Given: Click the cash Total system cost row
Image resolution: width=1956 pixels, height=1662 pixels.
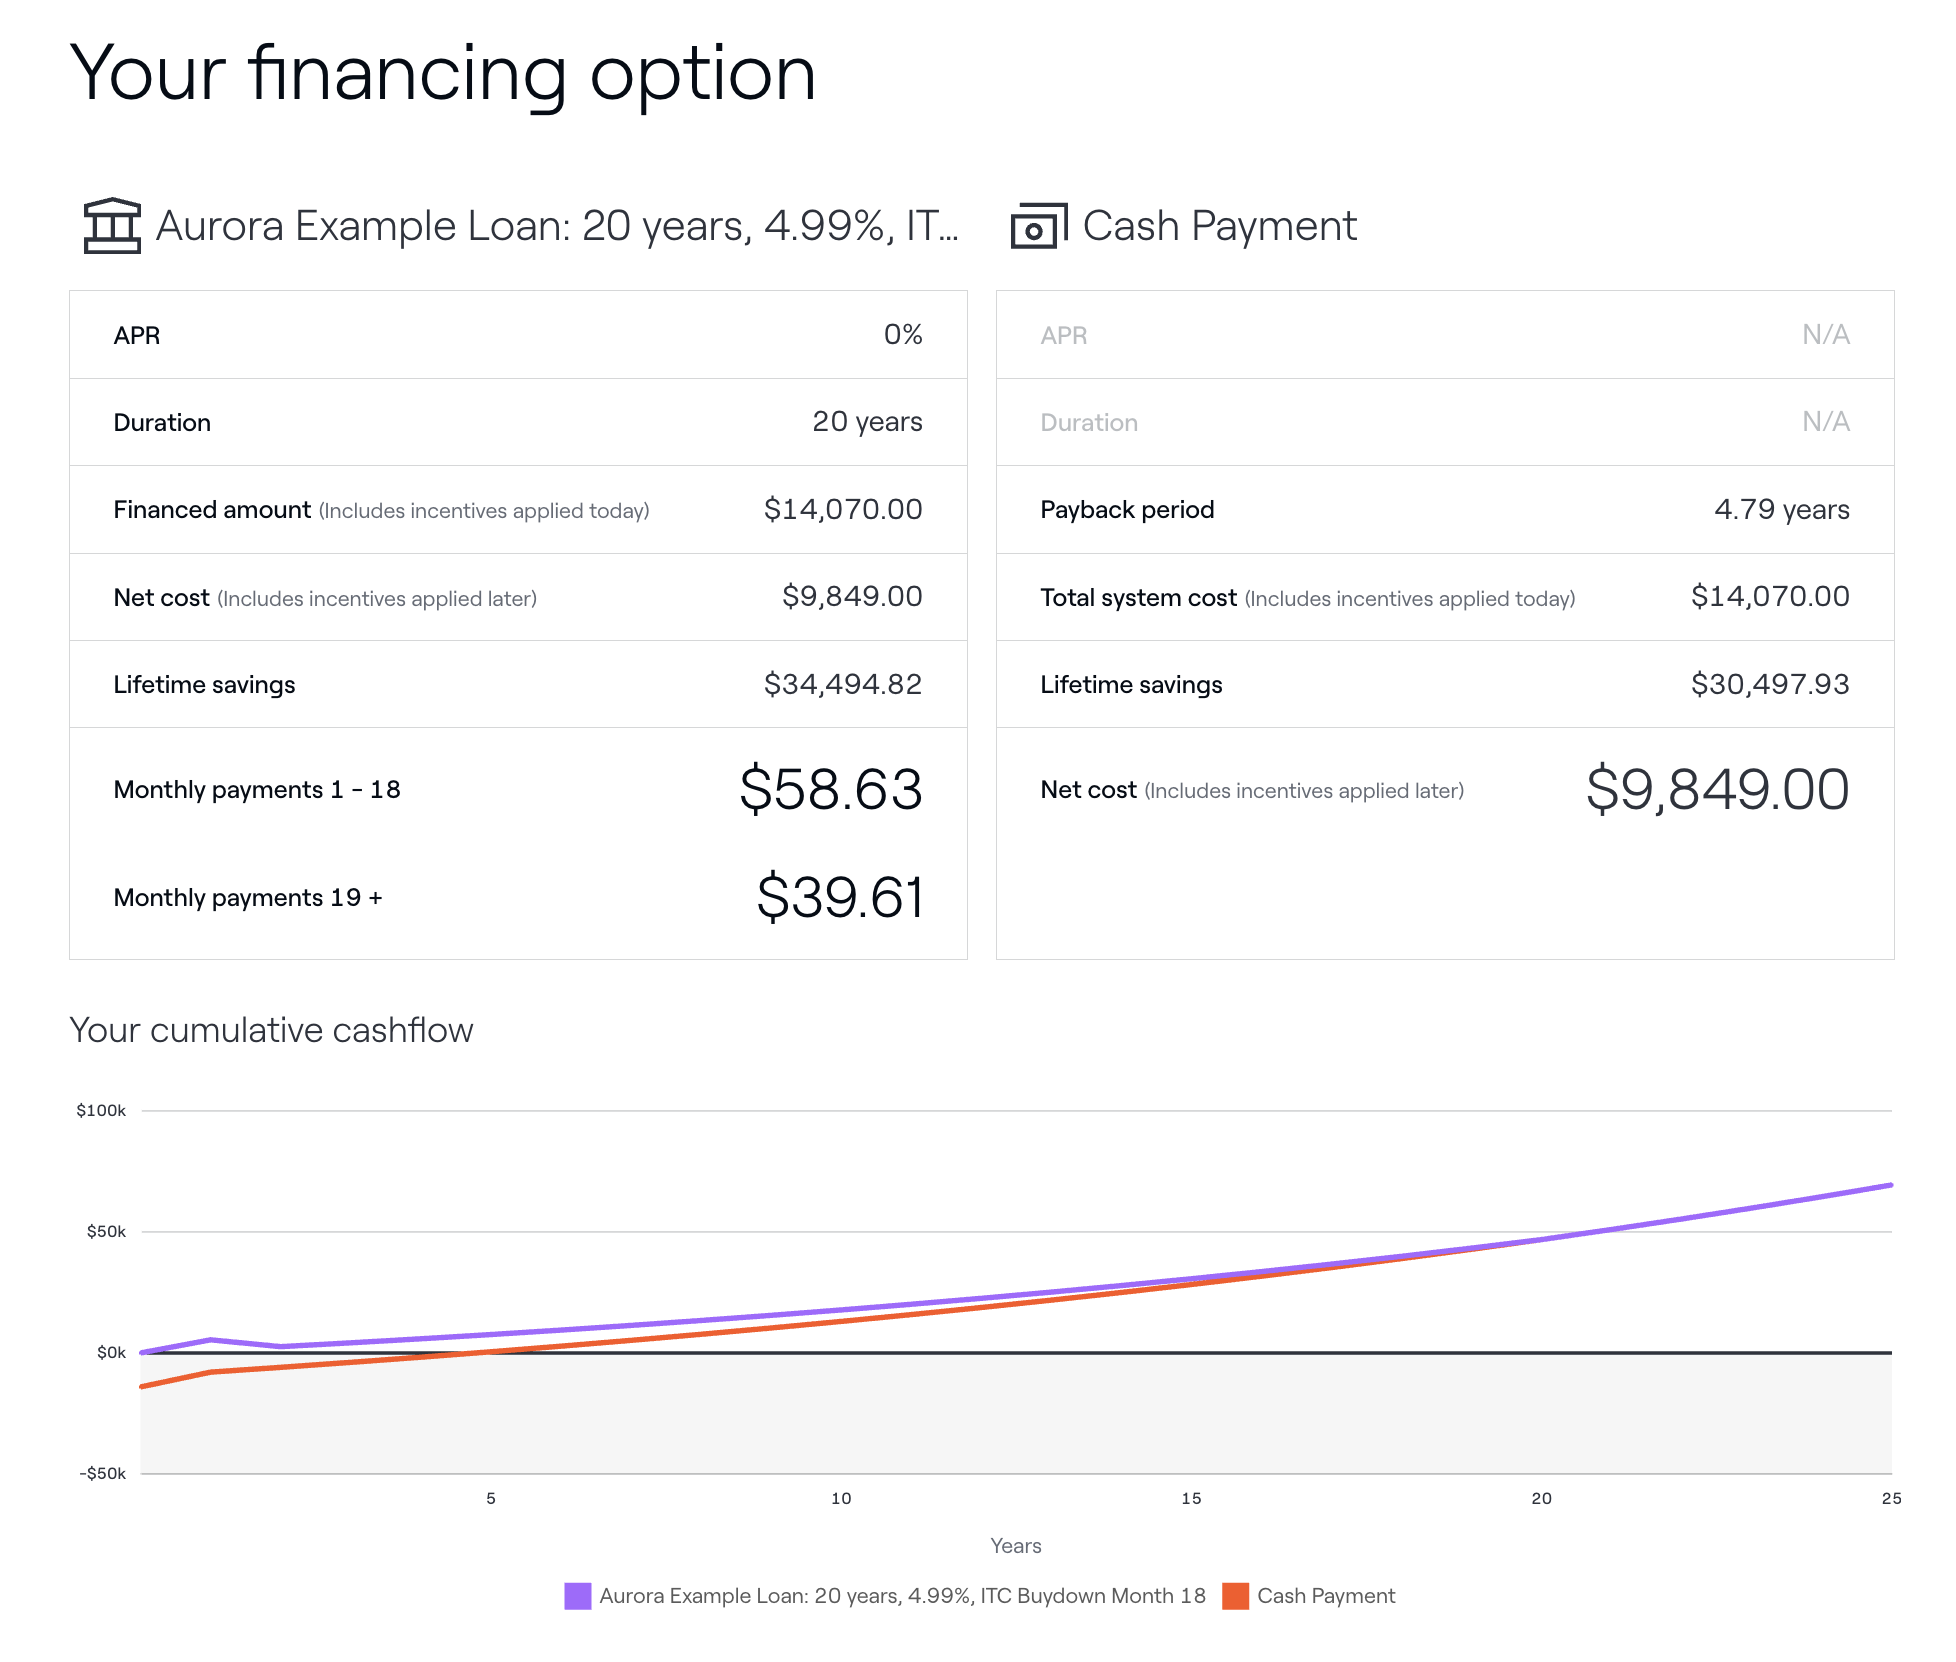Looking at the screenshot, I should (1444, 597).
